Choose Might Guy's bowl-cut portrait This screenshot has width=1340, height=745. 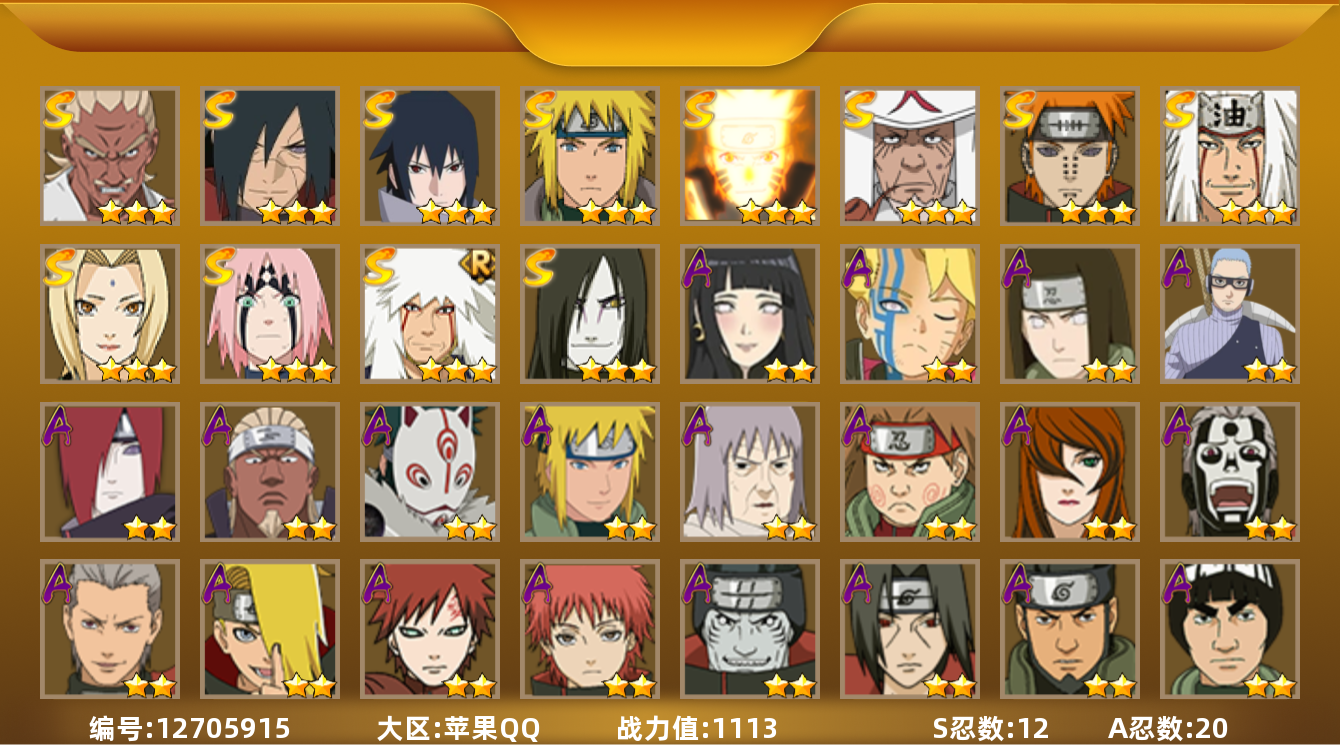click(1229, 629)
